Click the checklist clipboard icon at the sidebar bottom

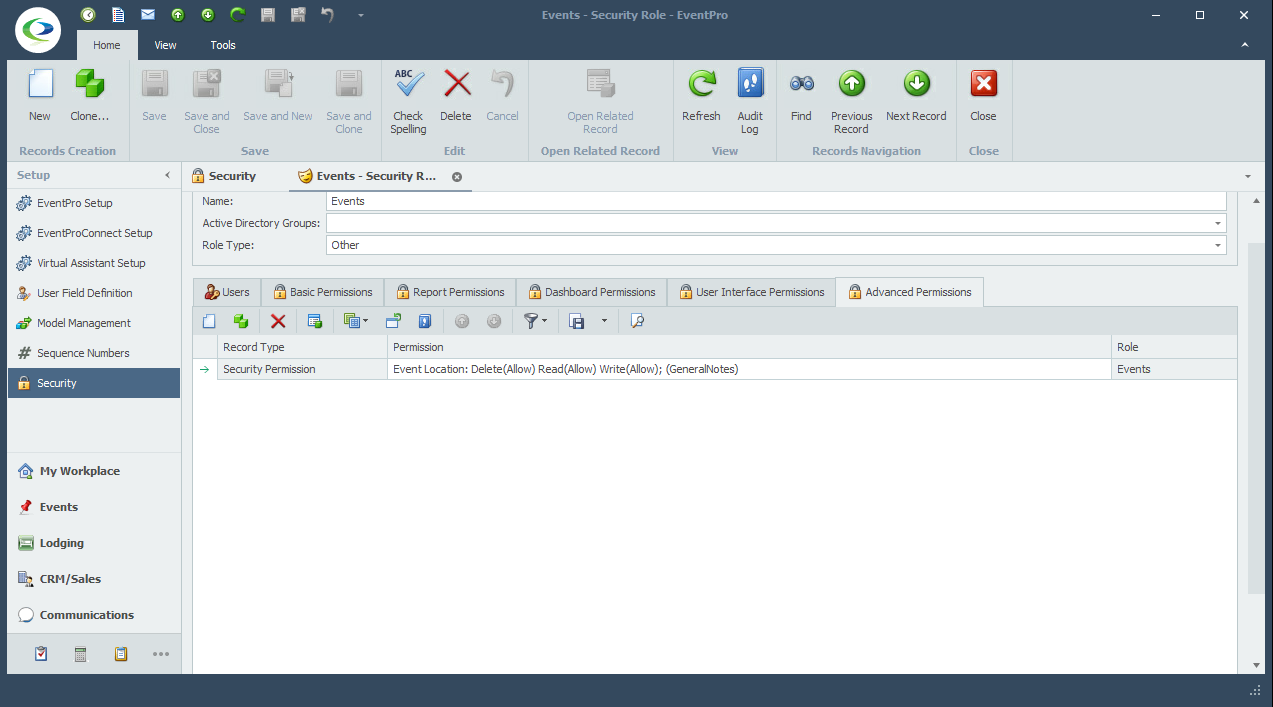(41, 654)
